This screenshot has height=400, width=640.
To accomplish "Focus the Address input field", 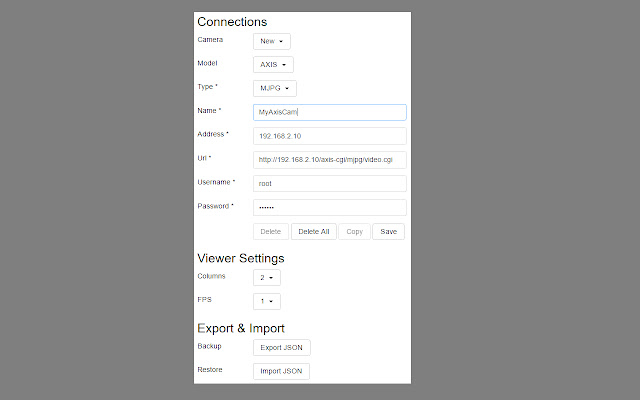I will coord(329,136).
